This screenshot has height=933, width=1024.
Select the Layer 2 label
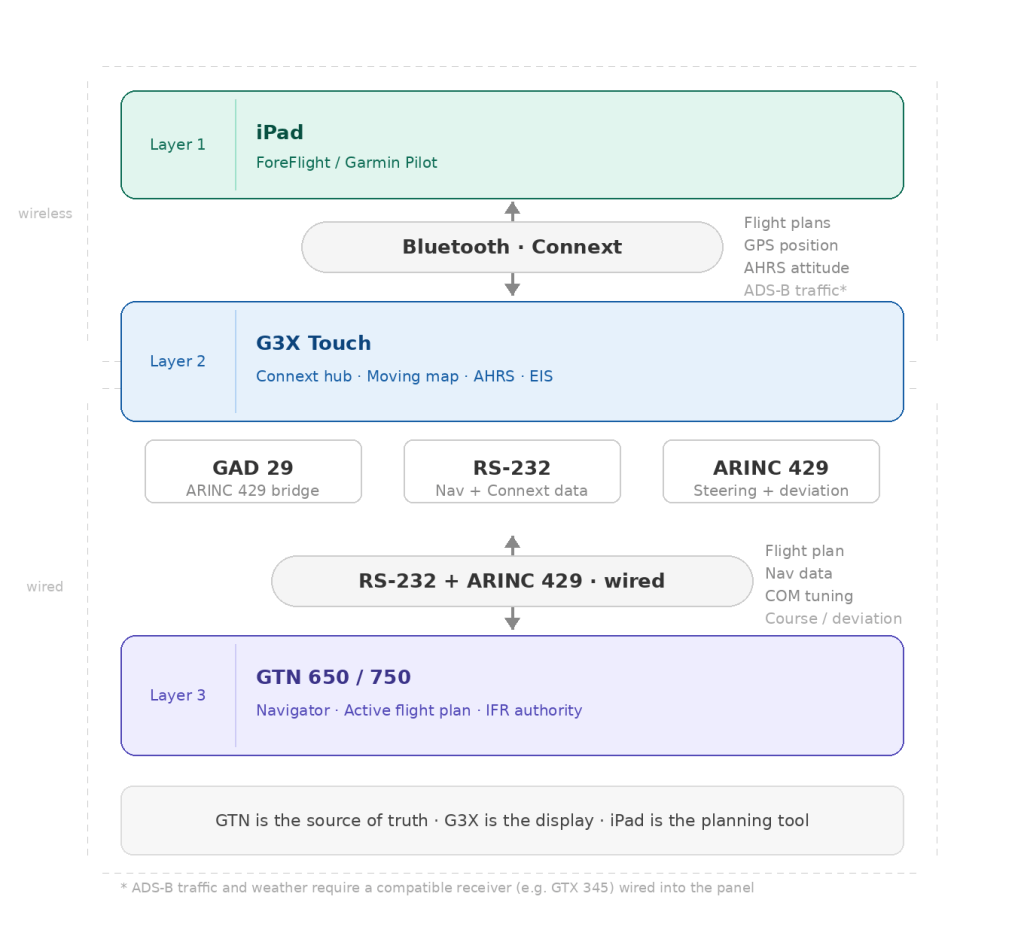point(178,361)
